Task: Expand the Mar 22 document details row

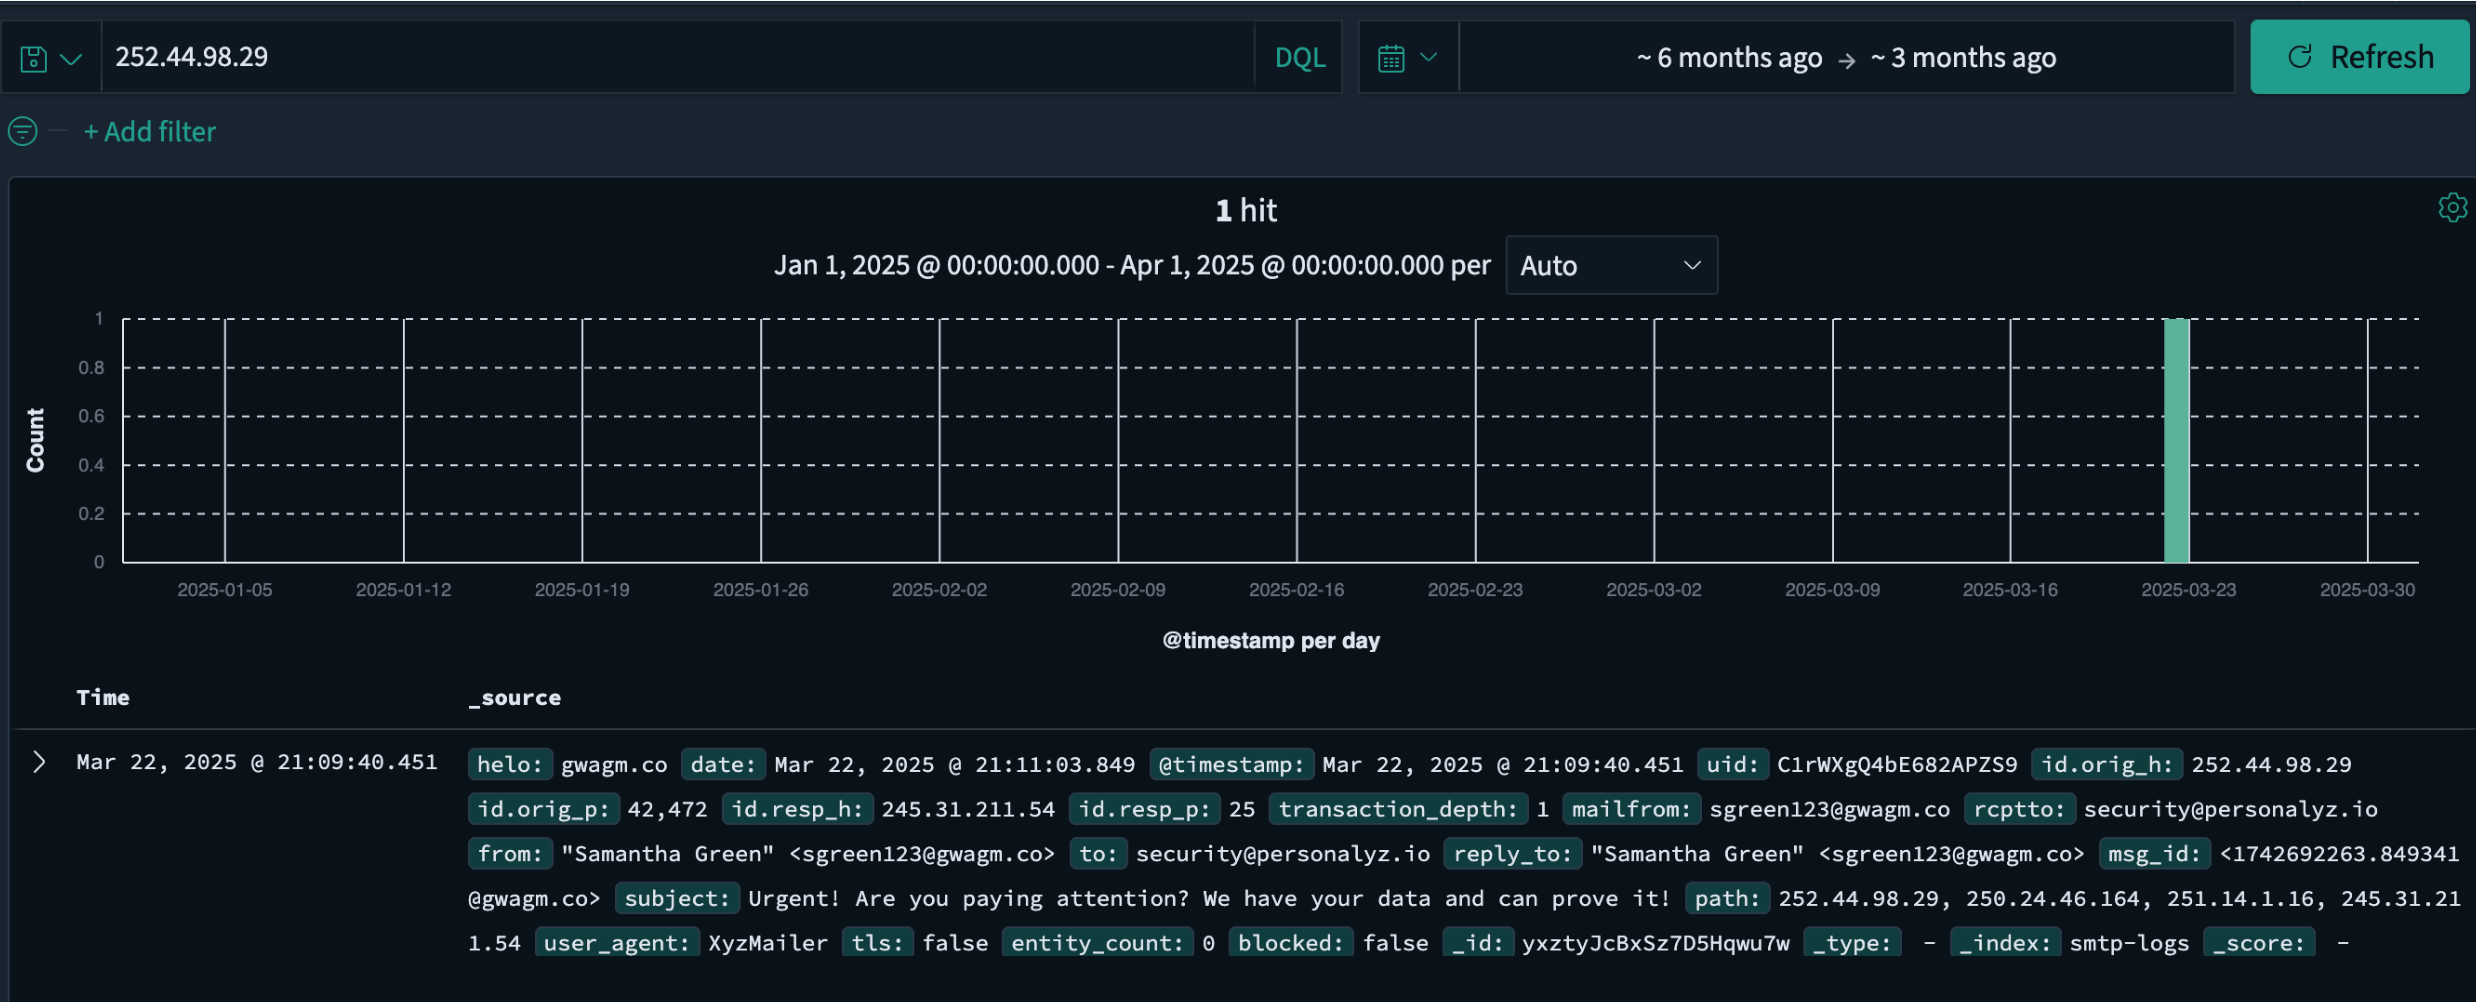Action: [40, 762]
